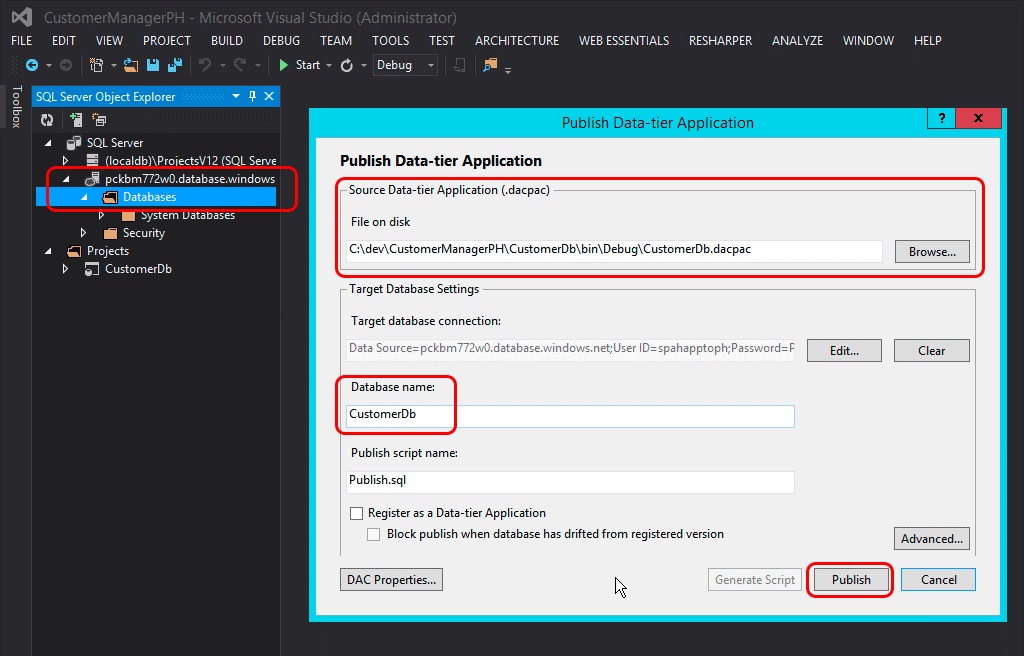The image size is (1024, 656).
Task: Click the Refresh icon in SQL Server Object Explorer
Action: pos(45,118)
